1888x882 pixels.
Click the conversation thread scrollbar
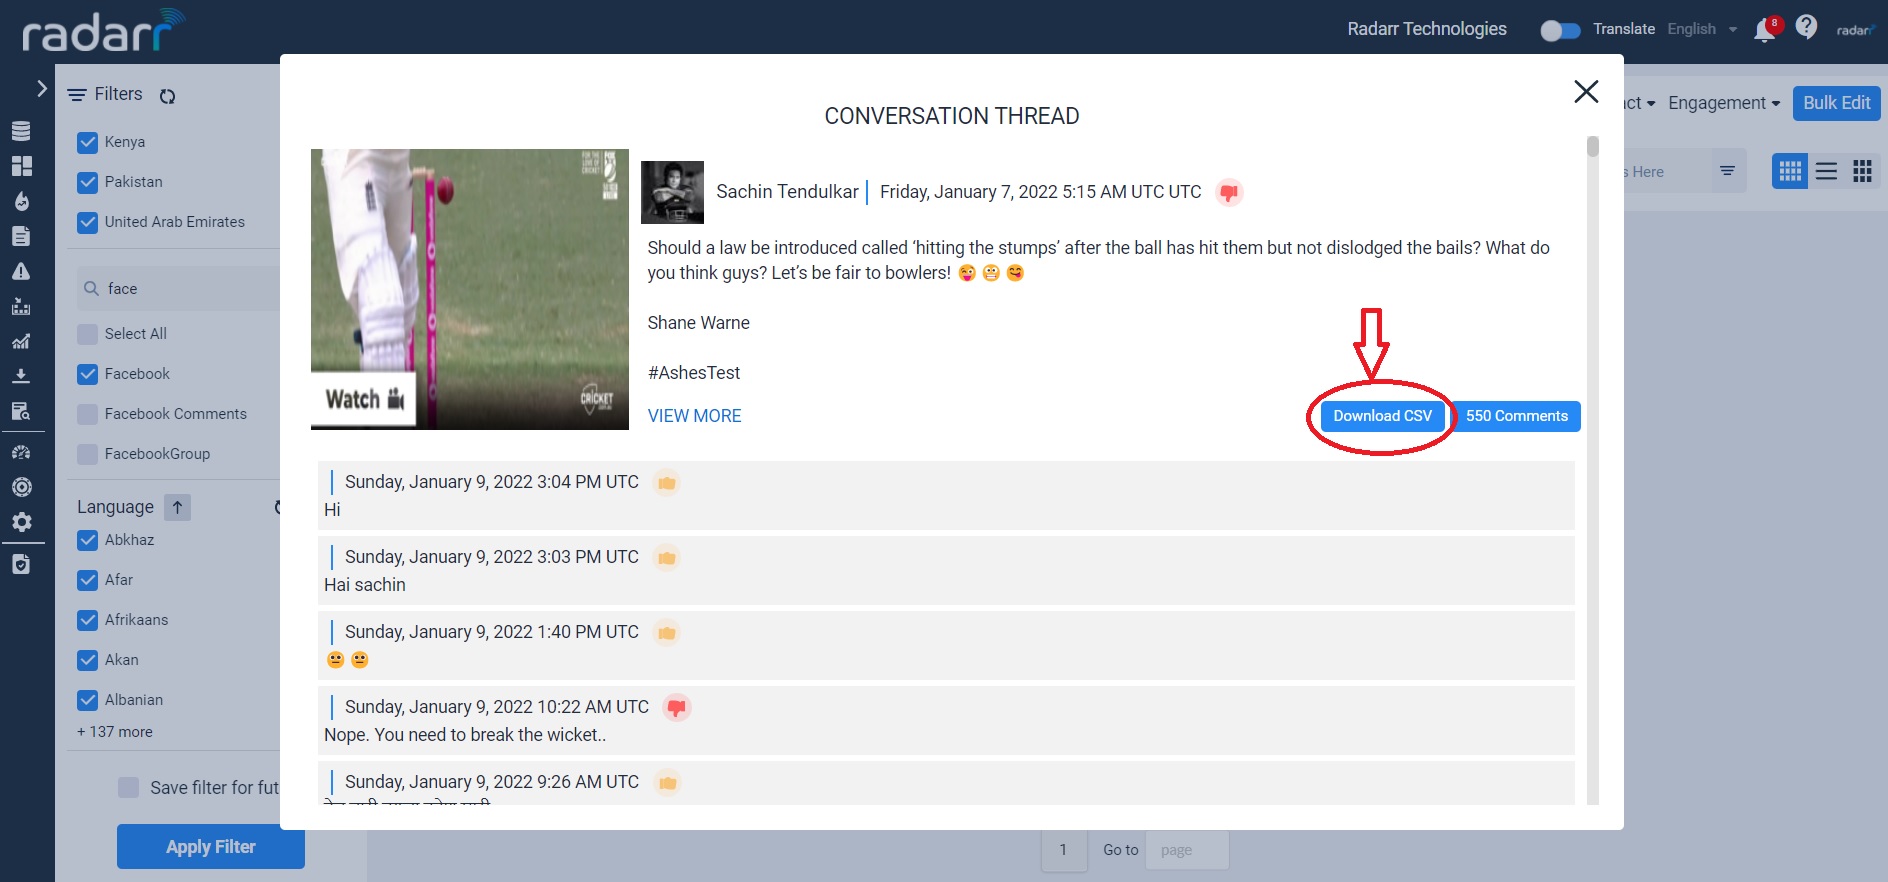(x=1593, y=147)
